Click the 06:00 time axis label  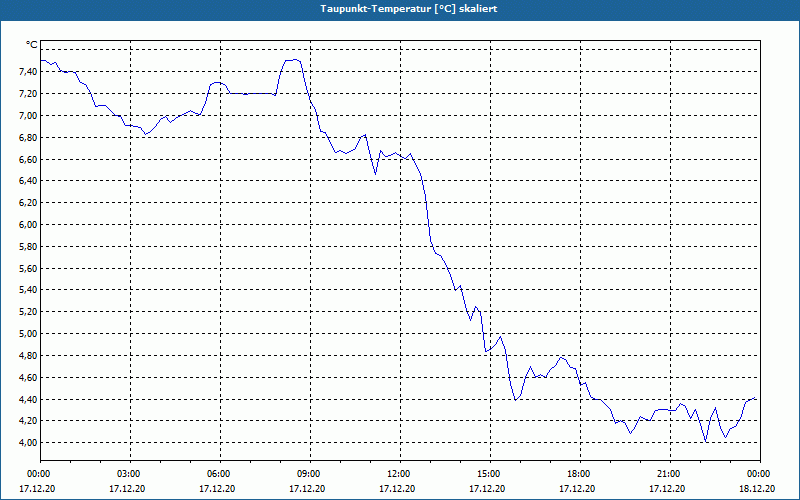pyautogui.click(x=220, y=474)
